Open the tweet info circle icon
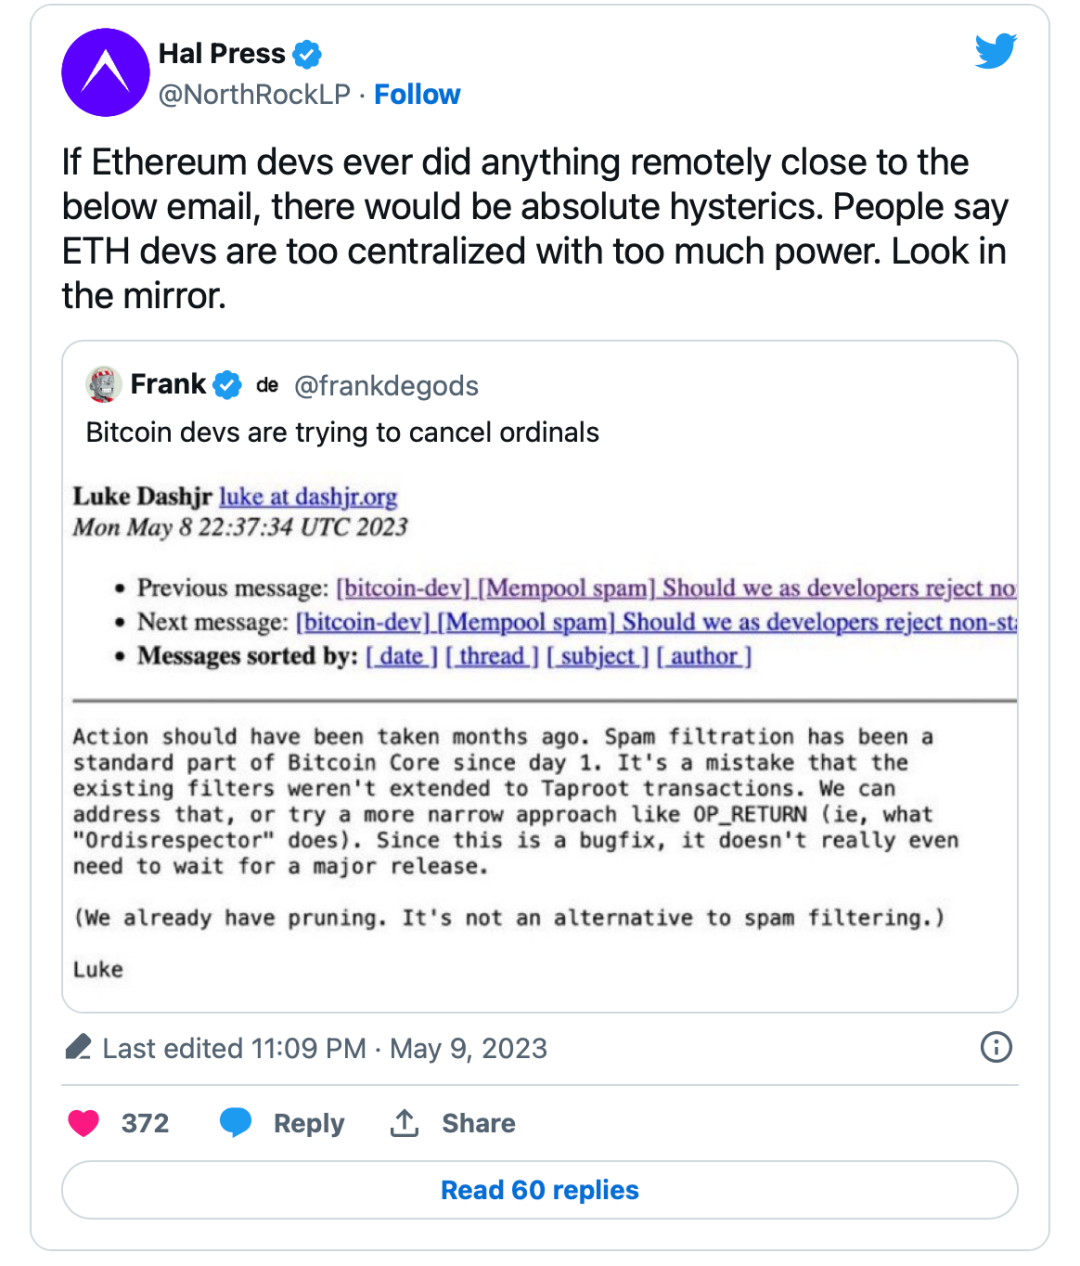The height and width of the screenshot is (1266, 1080). pos(996,1047)
